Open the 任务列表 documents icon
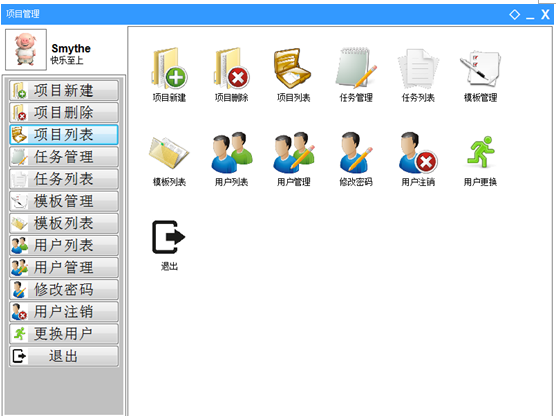 [x=418, y=69]
